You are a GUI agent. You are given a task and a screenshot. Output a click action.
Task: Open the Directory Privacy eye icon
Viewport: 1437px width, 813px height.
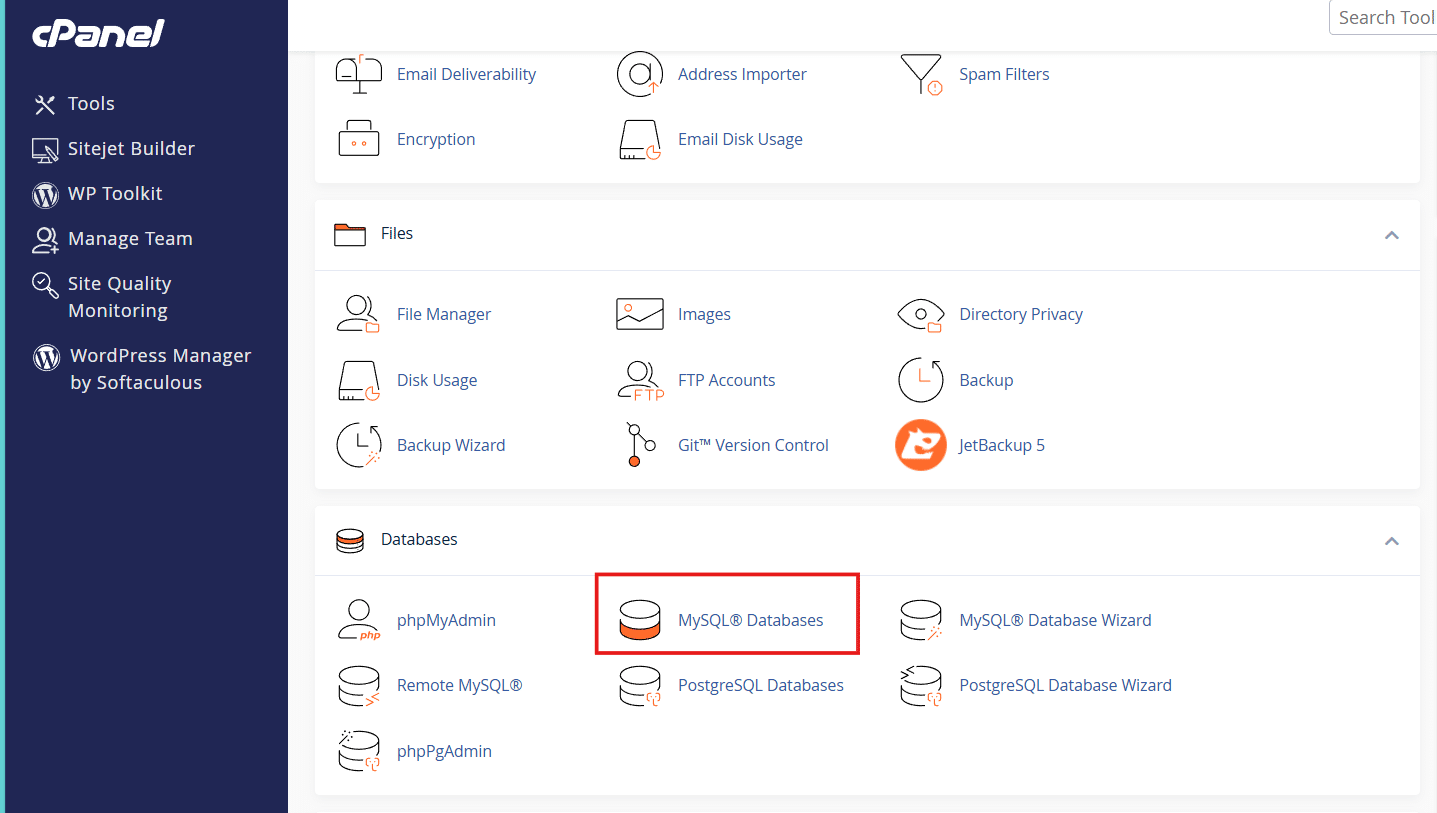coord(921,314)
